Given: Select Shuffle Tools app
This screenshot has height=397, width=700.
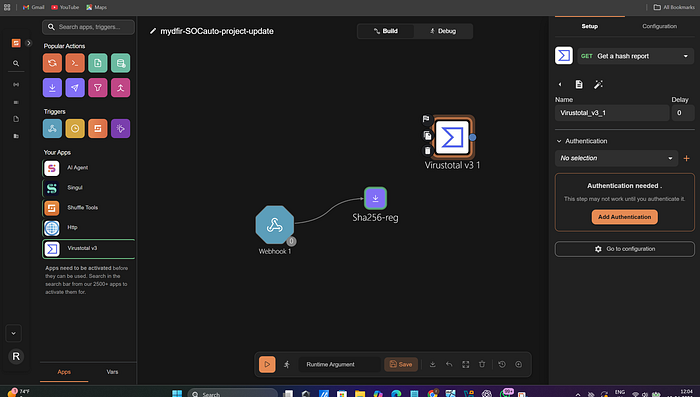Looking at the screenshot, I should pos(88,208).
